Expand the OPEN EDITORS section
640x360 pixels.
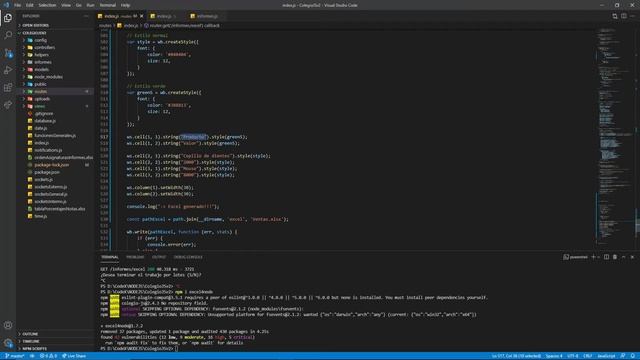click(x=55, y=25)
